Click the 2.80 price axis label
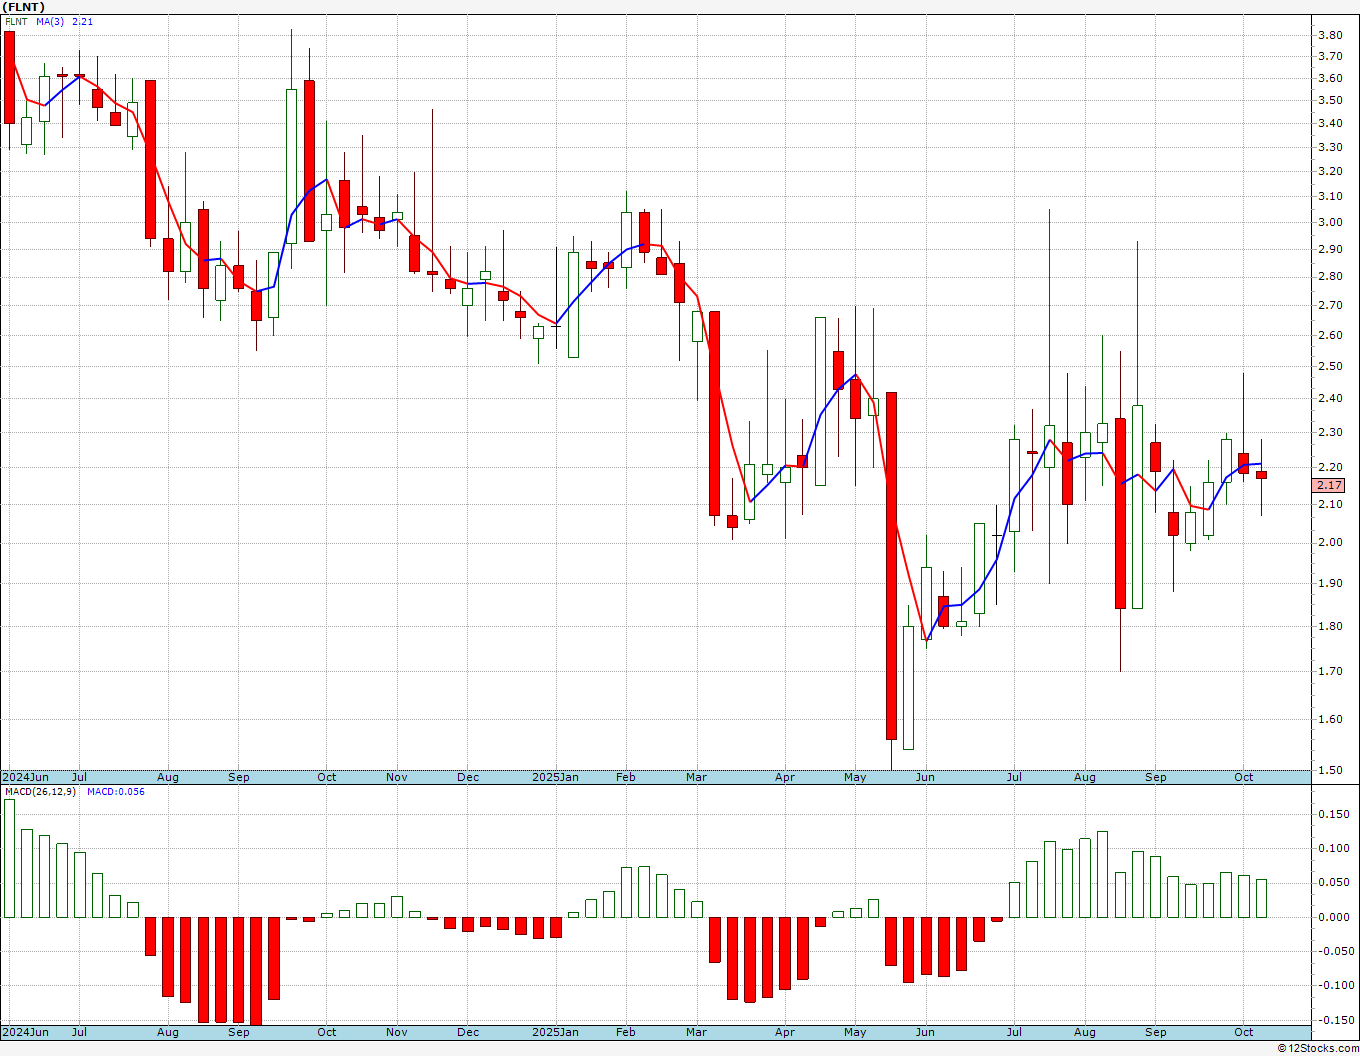 point(1330,277)
